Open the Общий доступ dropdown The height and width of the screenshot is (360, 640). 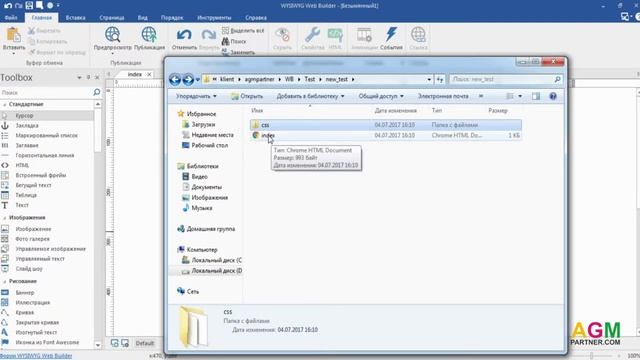[381, 96]
